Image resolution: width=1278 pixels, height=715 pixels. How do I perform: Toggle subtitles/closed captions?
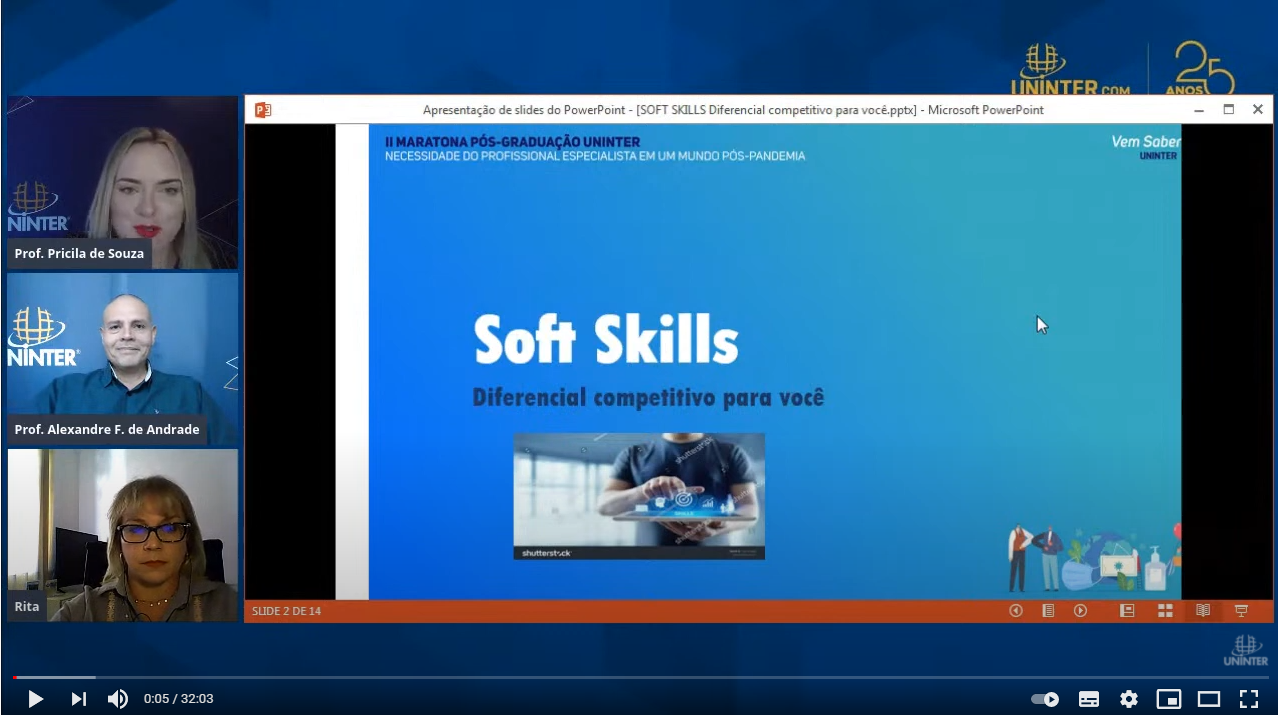(x=1089, y=699)
